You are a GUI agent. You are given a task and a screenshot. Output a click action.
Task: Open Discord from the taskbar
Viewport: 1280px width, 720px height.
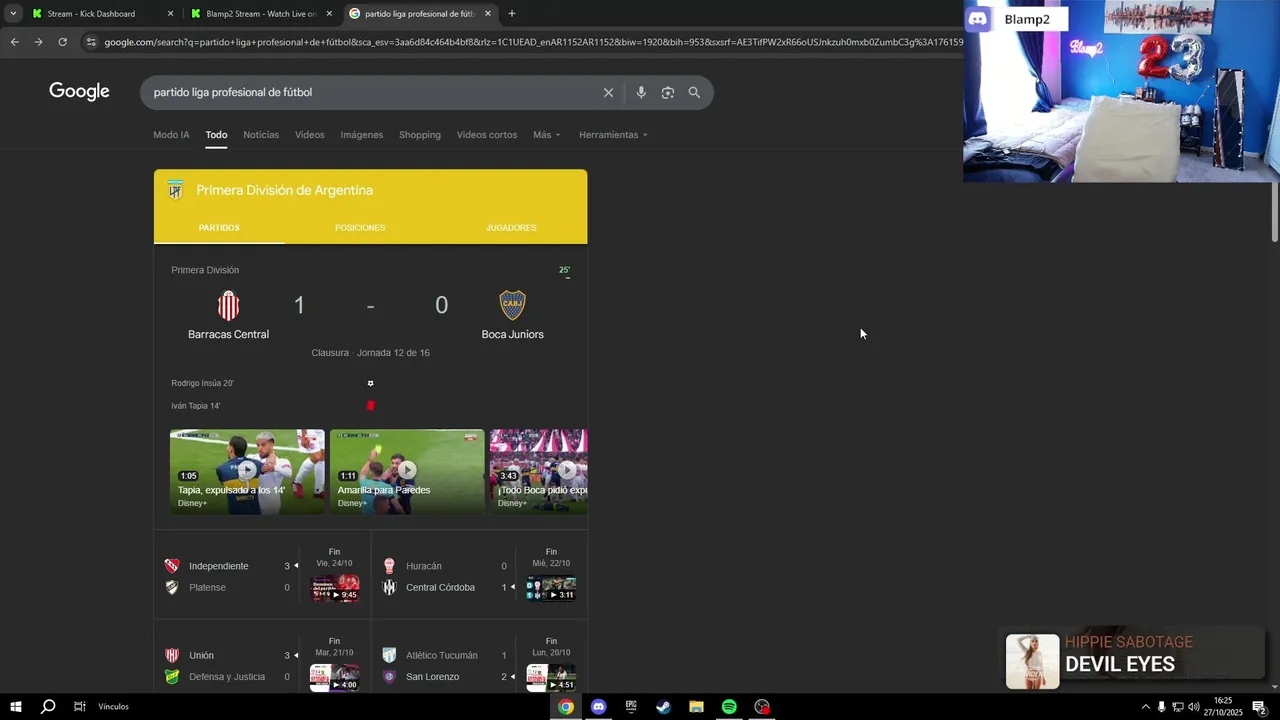coord(598,707)
